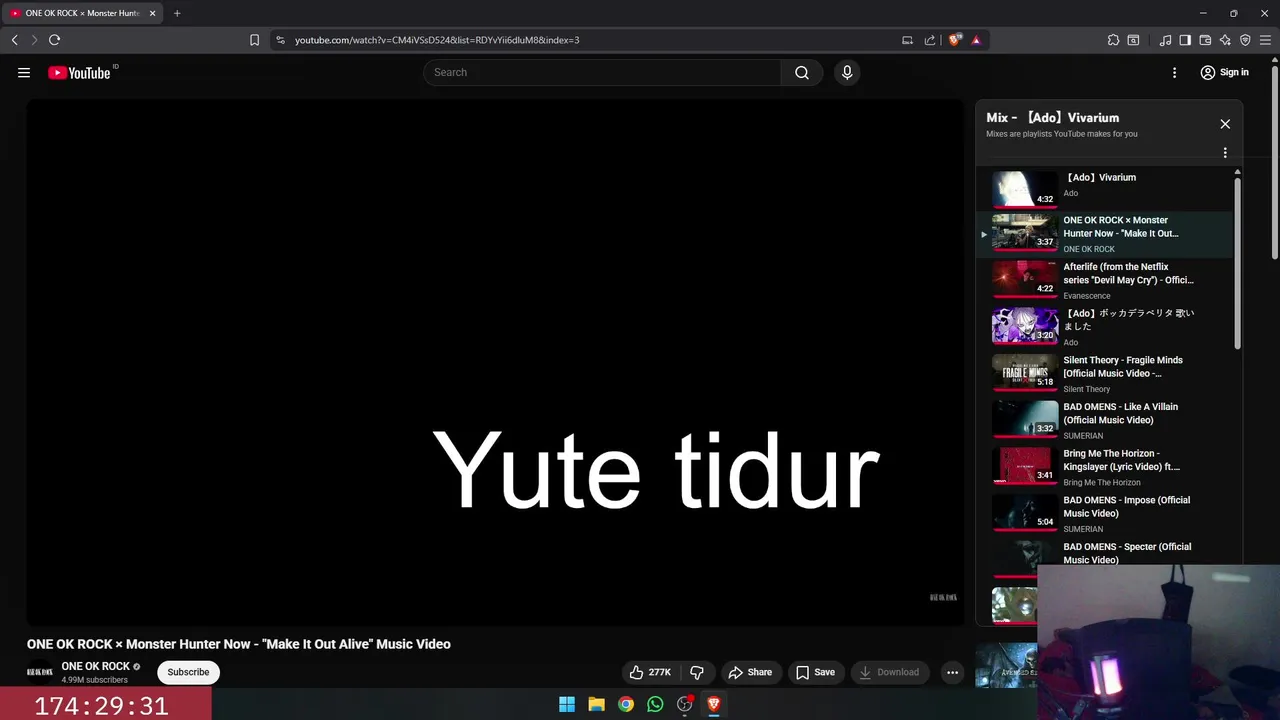Toggle the browser sidebar panel
The height and width of the screenshot is (720, 1280).
pos(1185,40)
